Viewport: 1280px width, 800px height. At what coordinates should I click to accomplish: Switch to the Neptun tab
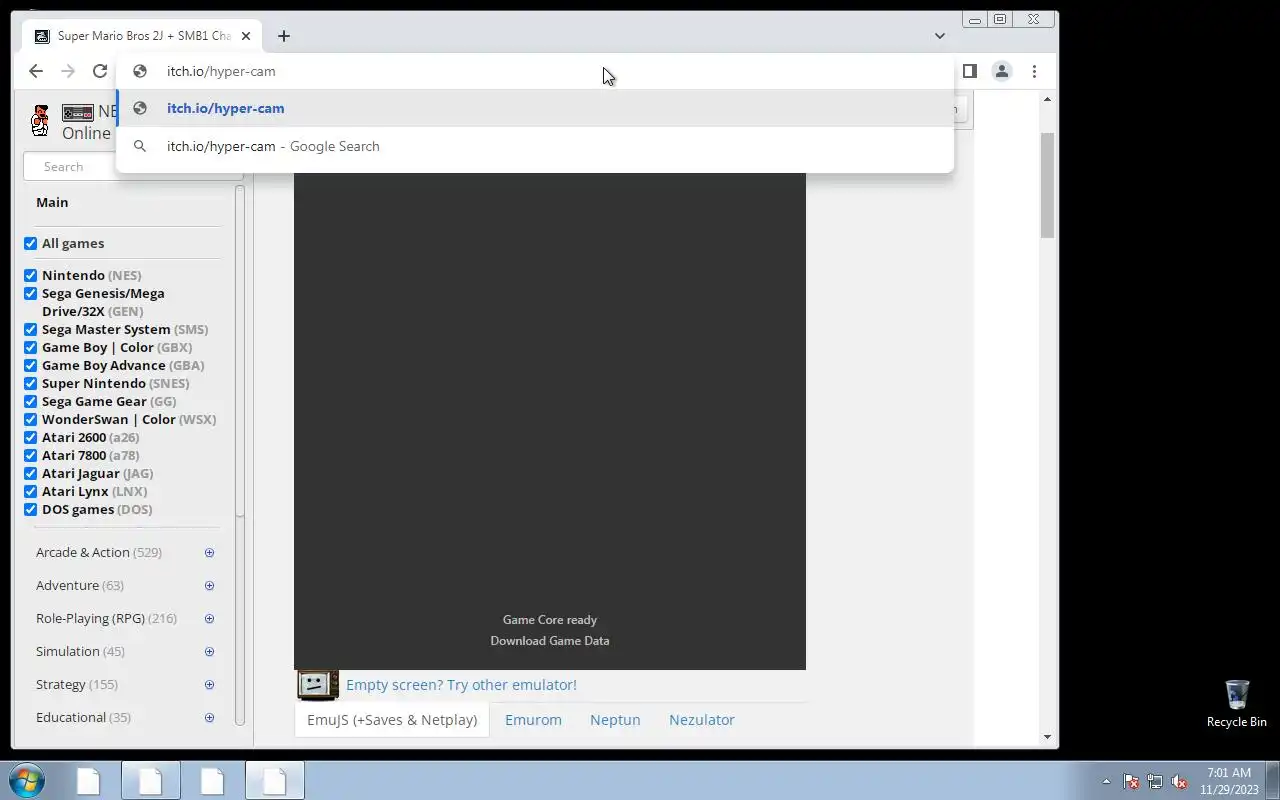coord(615,719)
